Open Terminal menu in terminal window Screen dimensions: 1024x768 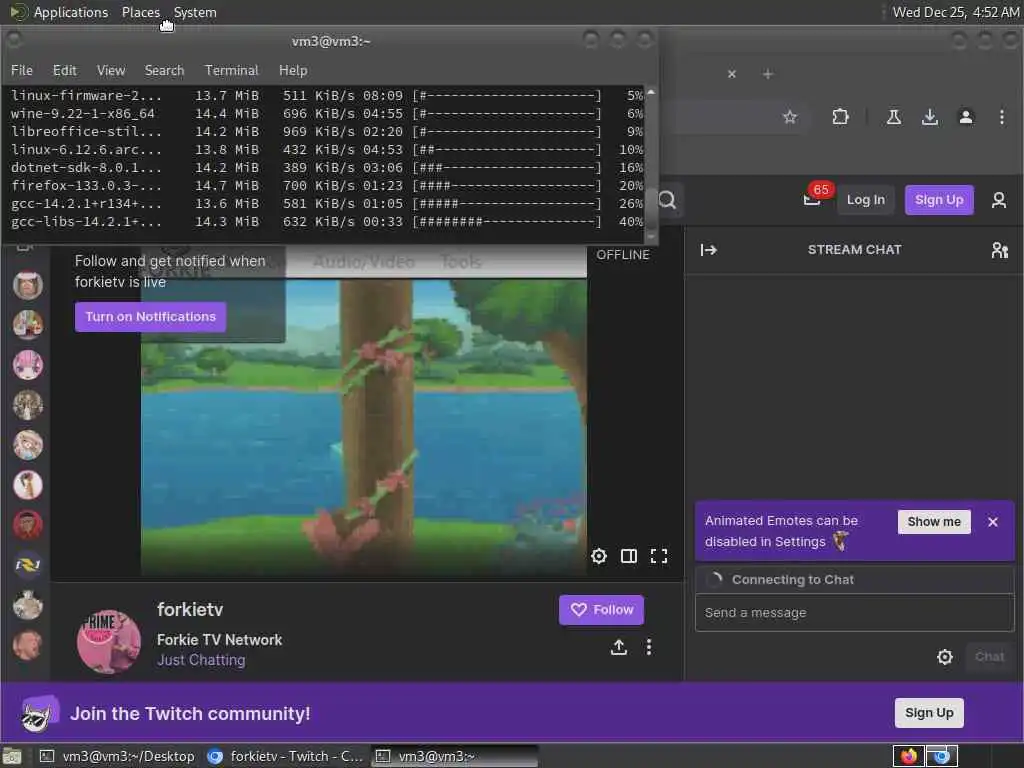tap(231, 70)
